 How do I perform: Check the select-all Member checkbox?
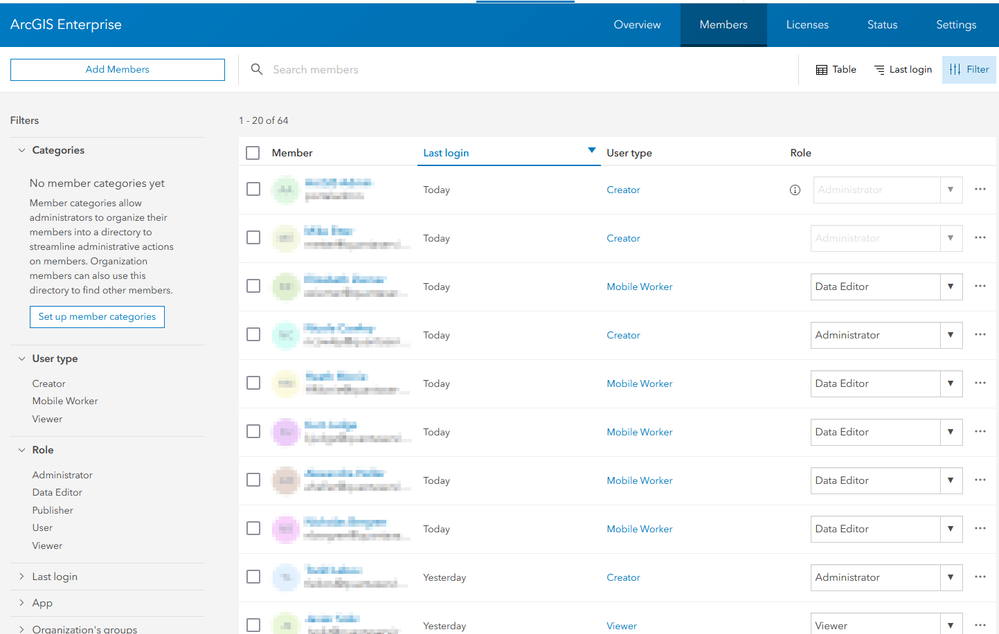click(253, 153)
